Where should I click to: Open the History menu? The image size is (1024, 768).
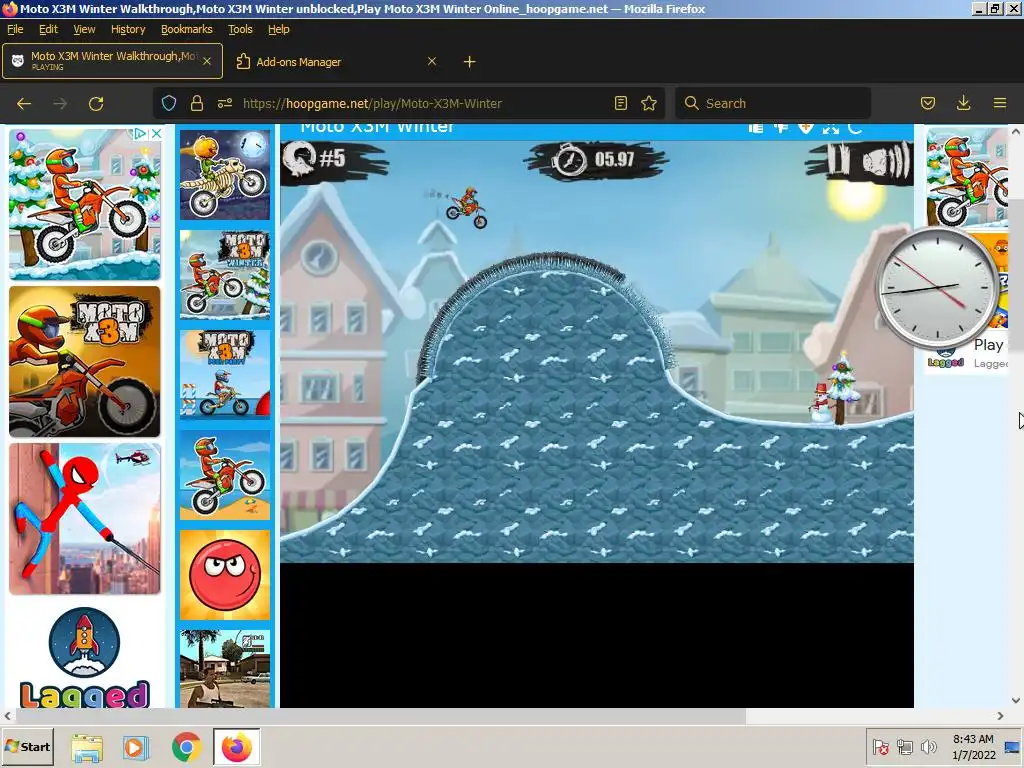click(128, 29)
